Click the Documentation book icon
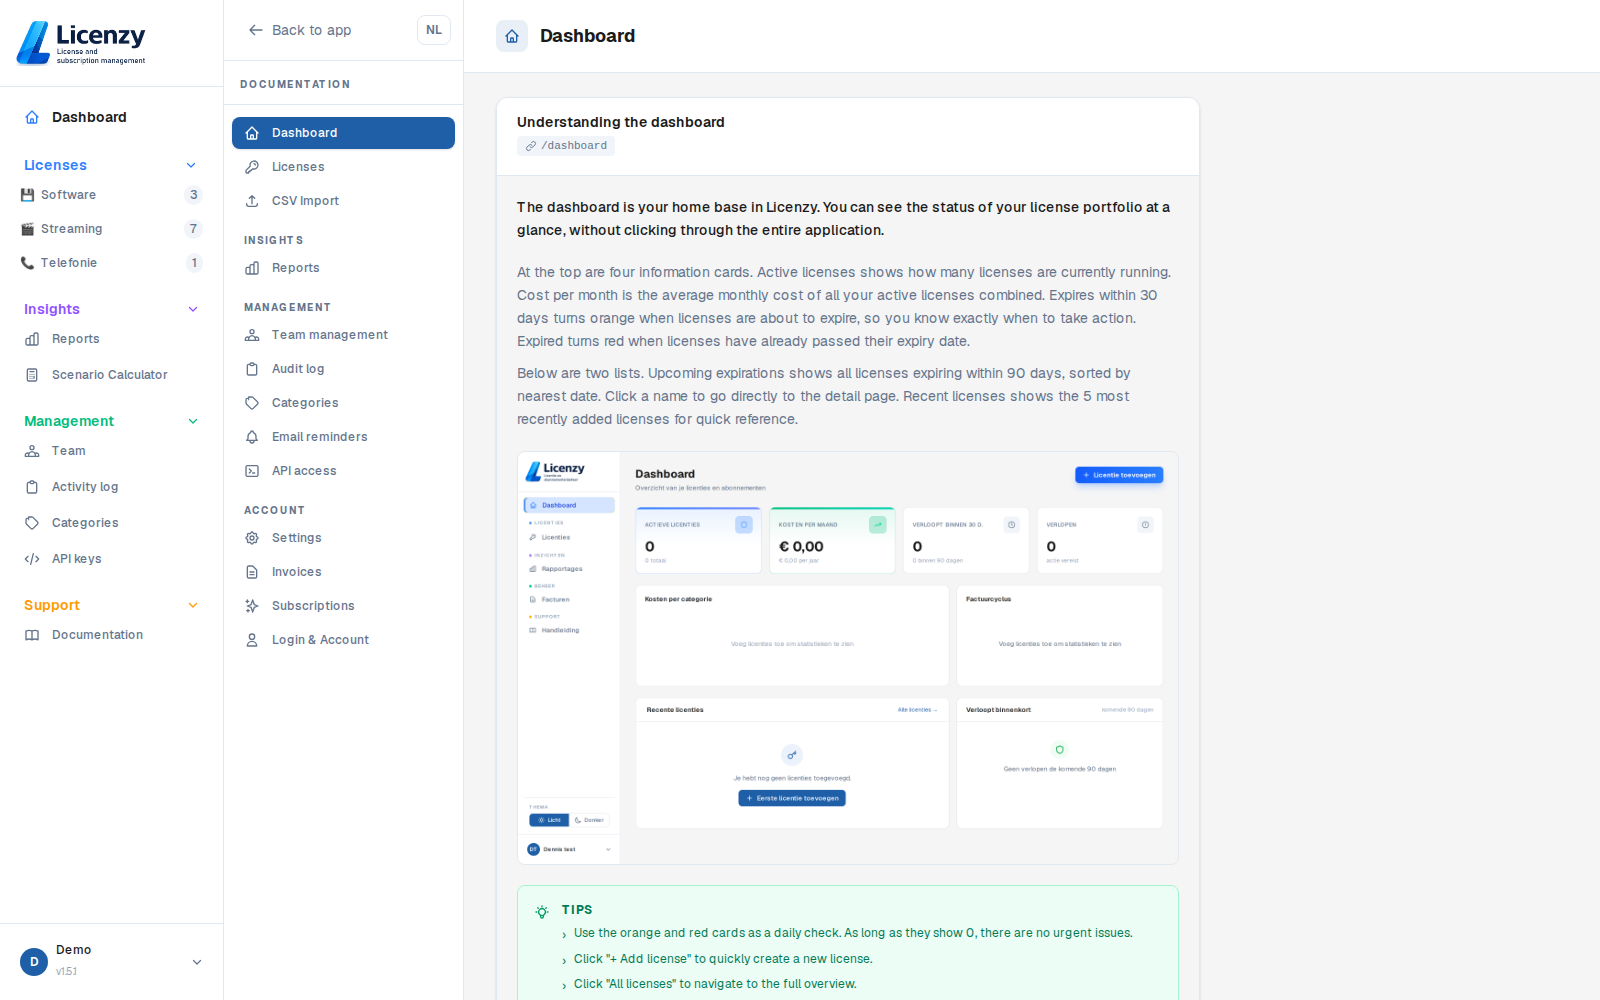The height and width of the screenshot is (1000, 1600). coord(32,635)
